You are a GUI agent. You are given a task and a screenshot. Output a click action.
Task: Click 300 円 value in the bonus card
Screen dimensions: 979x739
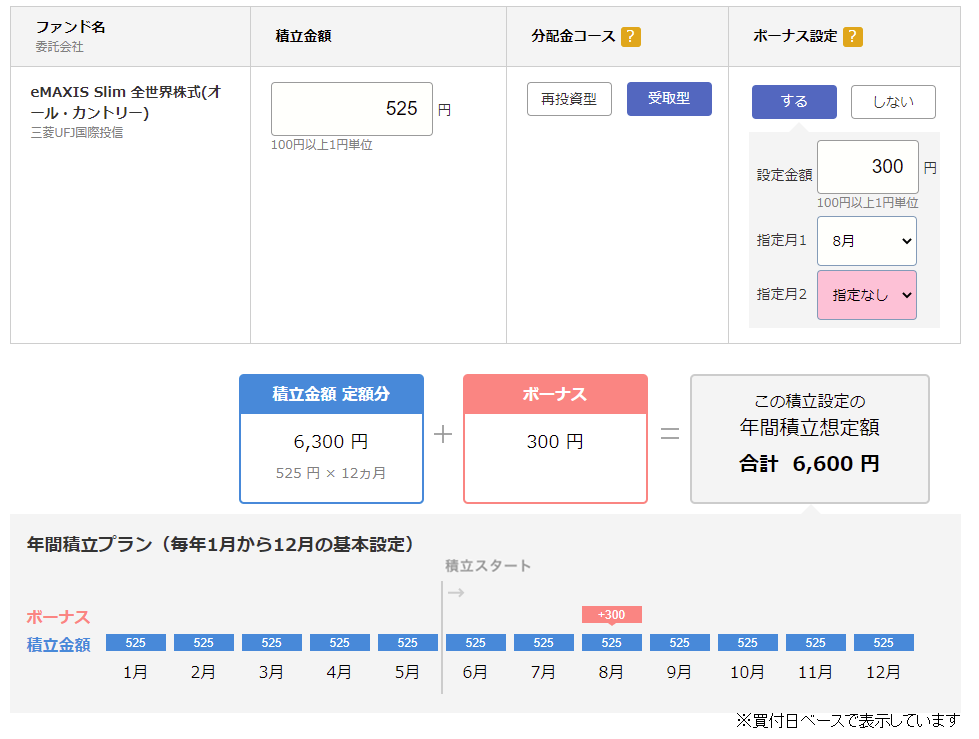(x=555, y=442)
